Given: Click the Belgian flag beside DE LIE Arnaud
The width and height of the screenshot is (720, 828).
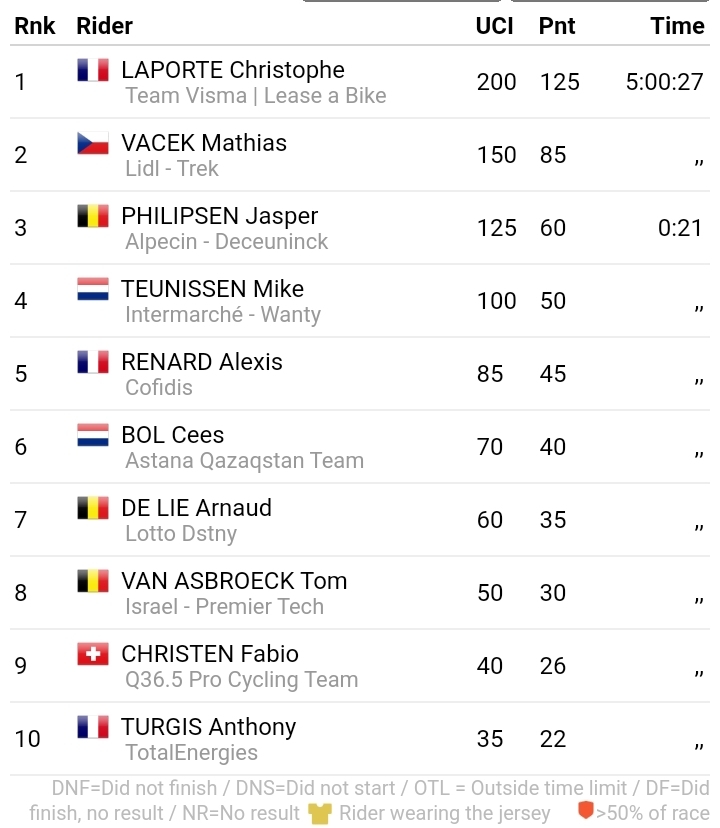Looking at the screenshot, I should click(x=93, y=508).
